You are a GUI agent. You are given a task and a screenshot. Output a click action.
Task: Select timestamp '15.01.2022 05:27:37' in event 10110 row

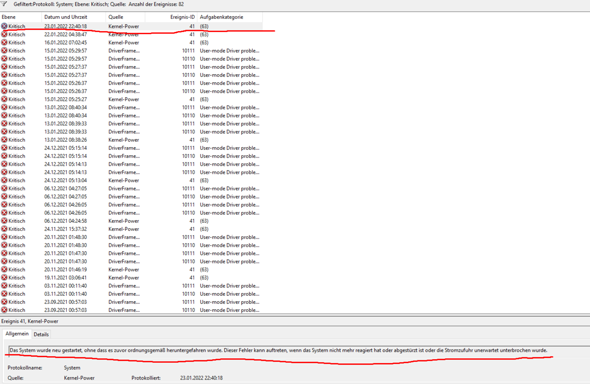[x=65, y=75]
